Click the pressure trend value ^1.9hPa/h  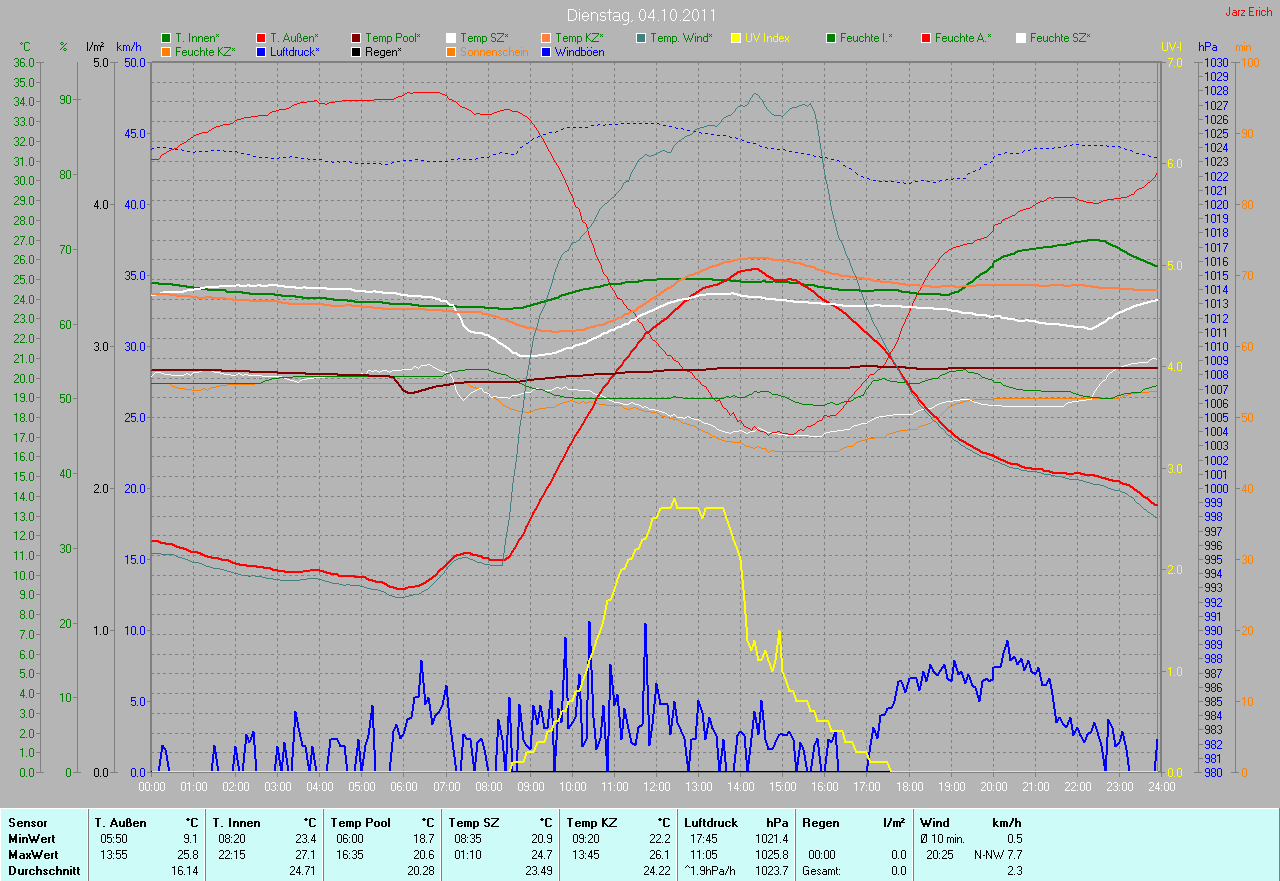click(x=712, y=871)
